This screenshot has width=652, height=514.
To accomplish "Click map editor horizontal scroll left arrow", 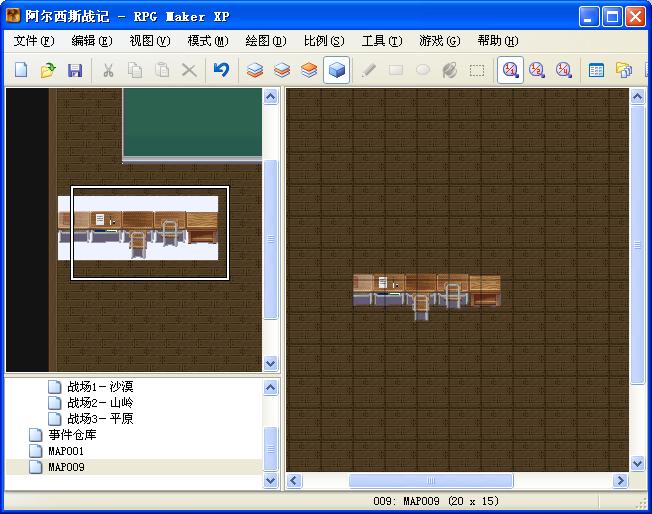I will click(294, 481).
